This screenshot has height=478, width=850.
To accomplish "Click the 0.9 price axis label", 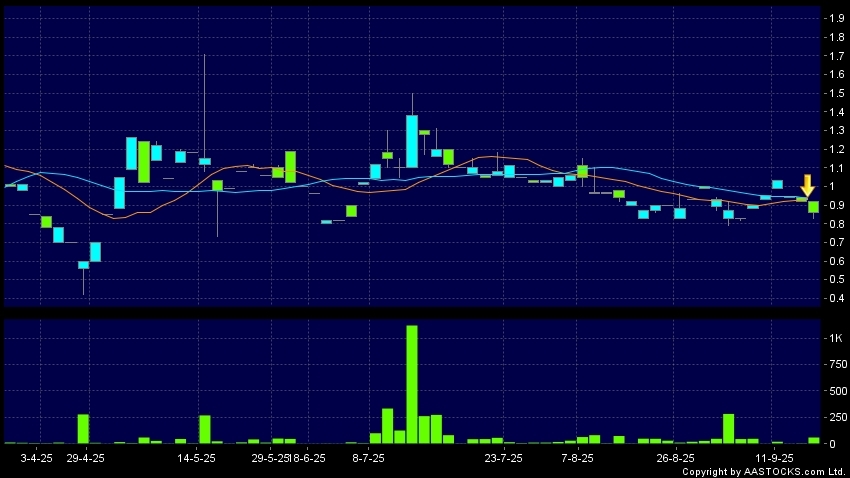I will tap(837, 205).
